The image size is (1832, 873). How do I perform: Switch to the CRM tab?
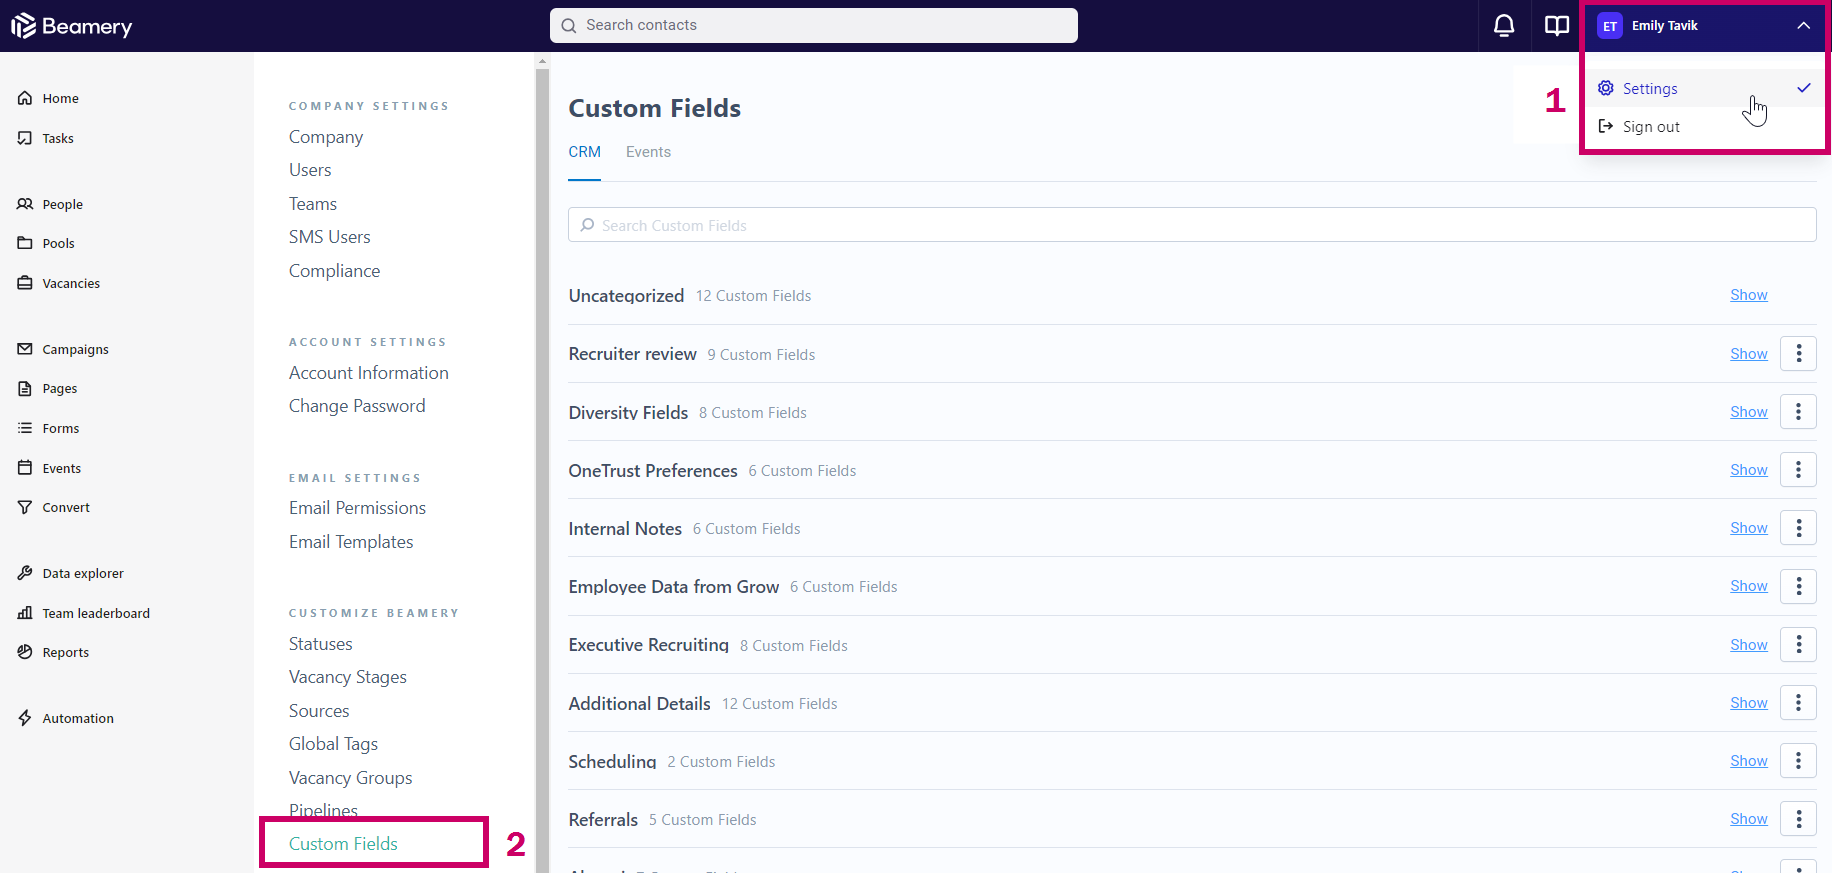click(x=584, y=152)
